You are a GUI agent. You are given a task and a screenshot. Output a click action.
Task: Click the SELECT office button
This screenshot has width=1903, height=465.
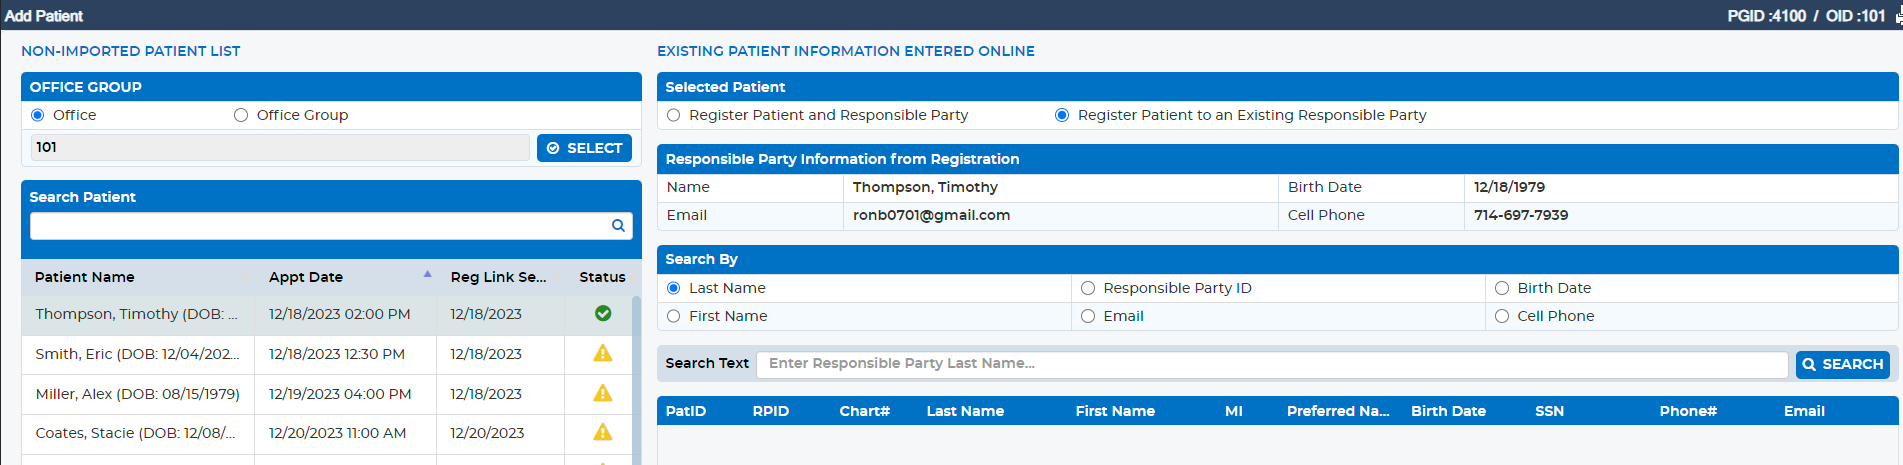584,148
